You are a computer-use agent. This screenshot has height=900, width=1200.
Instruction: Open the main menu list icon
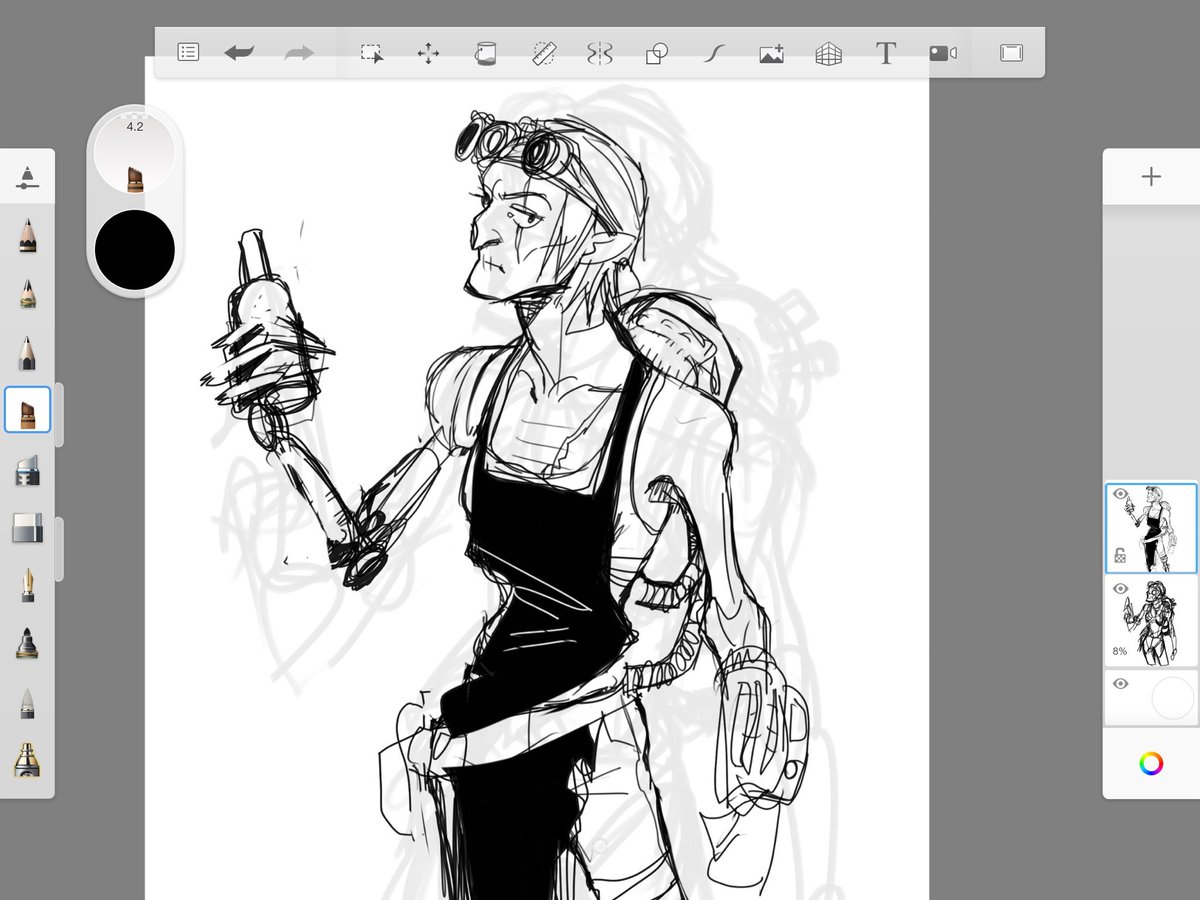[x=188, y=52]
